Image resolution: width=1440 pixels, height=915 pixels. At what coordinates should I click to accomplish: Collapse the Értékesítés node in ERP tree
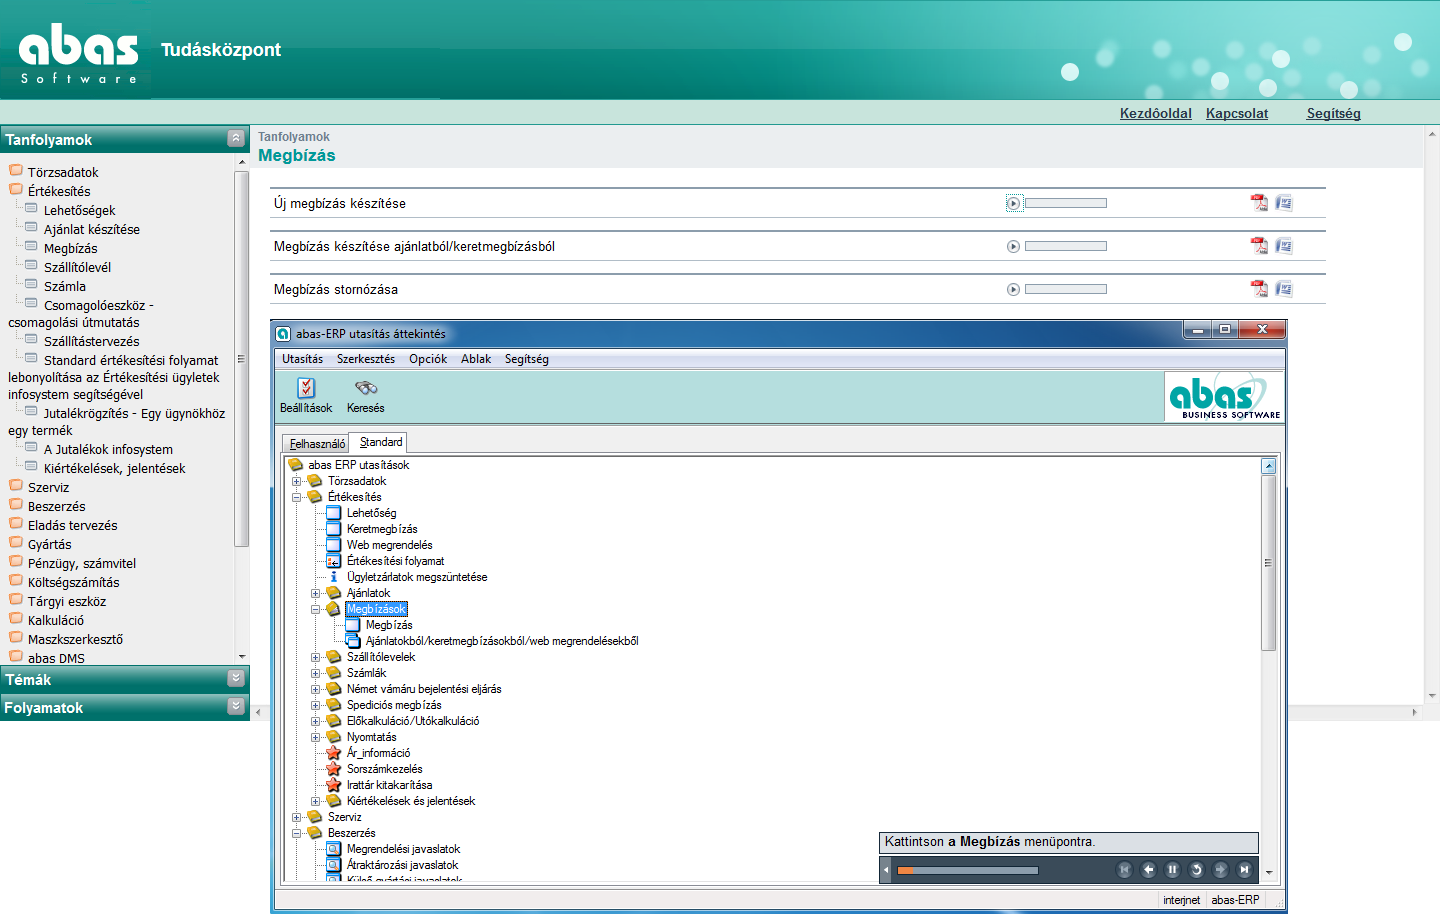pyautogui.click(x=296, y=497)
